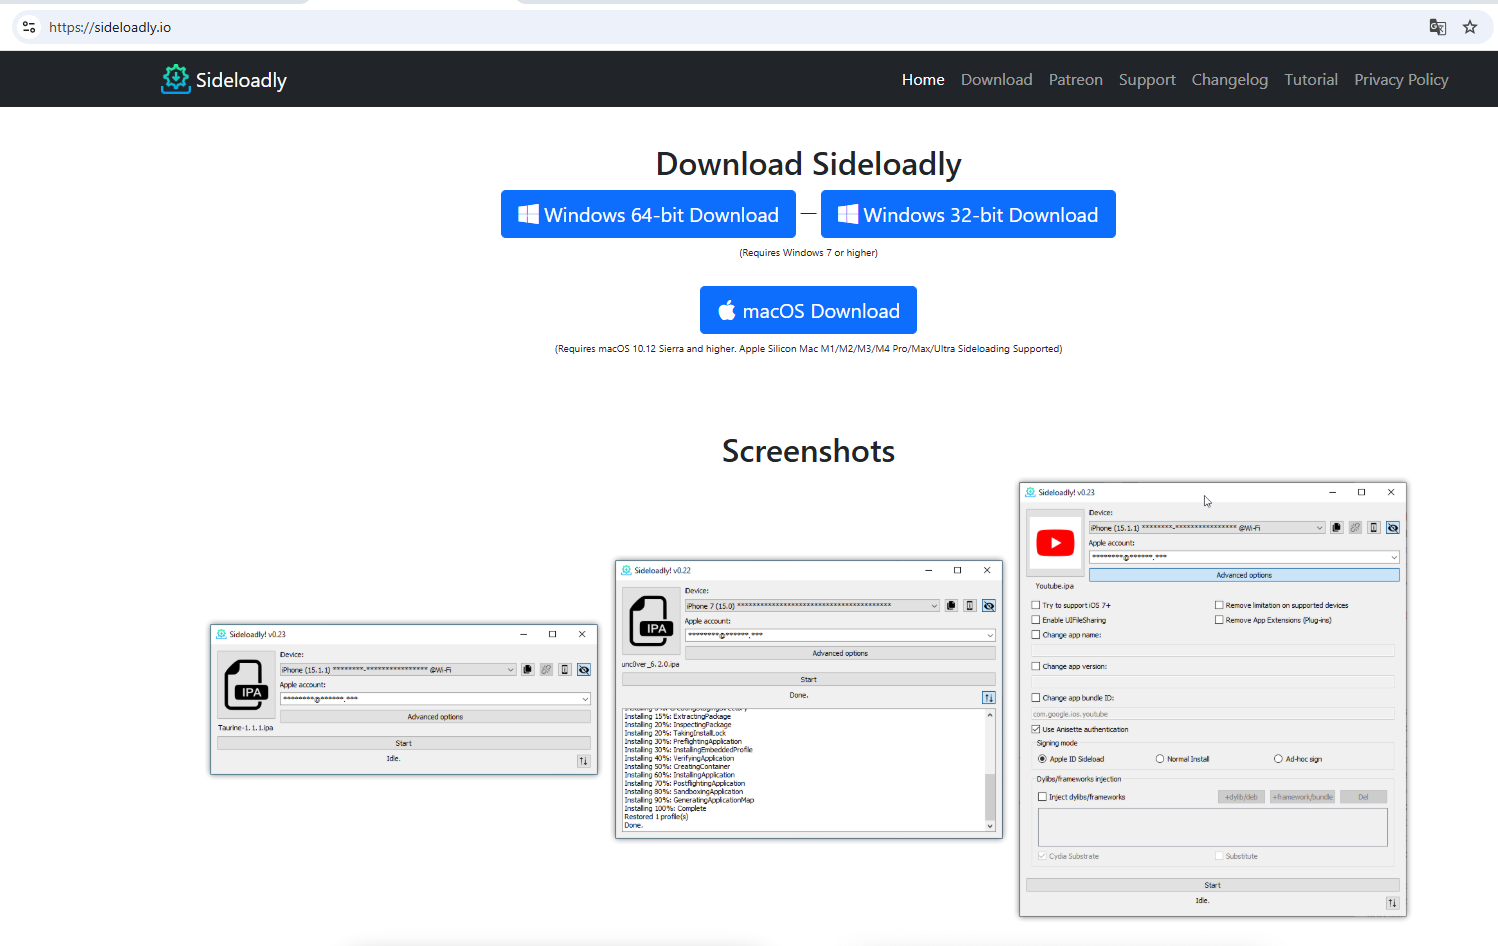The image size is (1498, 946).
Task: Click the "Download Sideloadly" heading
Action: coord(809,164)
